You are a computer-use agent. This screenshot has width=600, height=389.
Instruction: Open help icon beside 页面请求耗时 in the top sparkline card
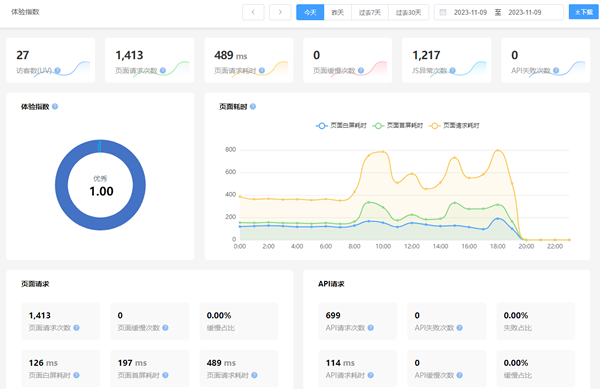pyautogui.click(x=262, y=70)
